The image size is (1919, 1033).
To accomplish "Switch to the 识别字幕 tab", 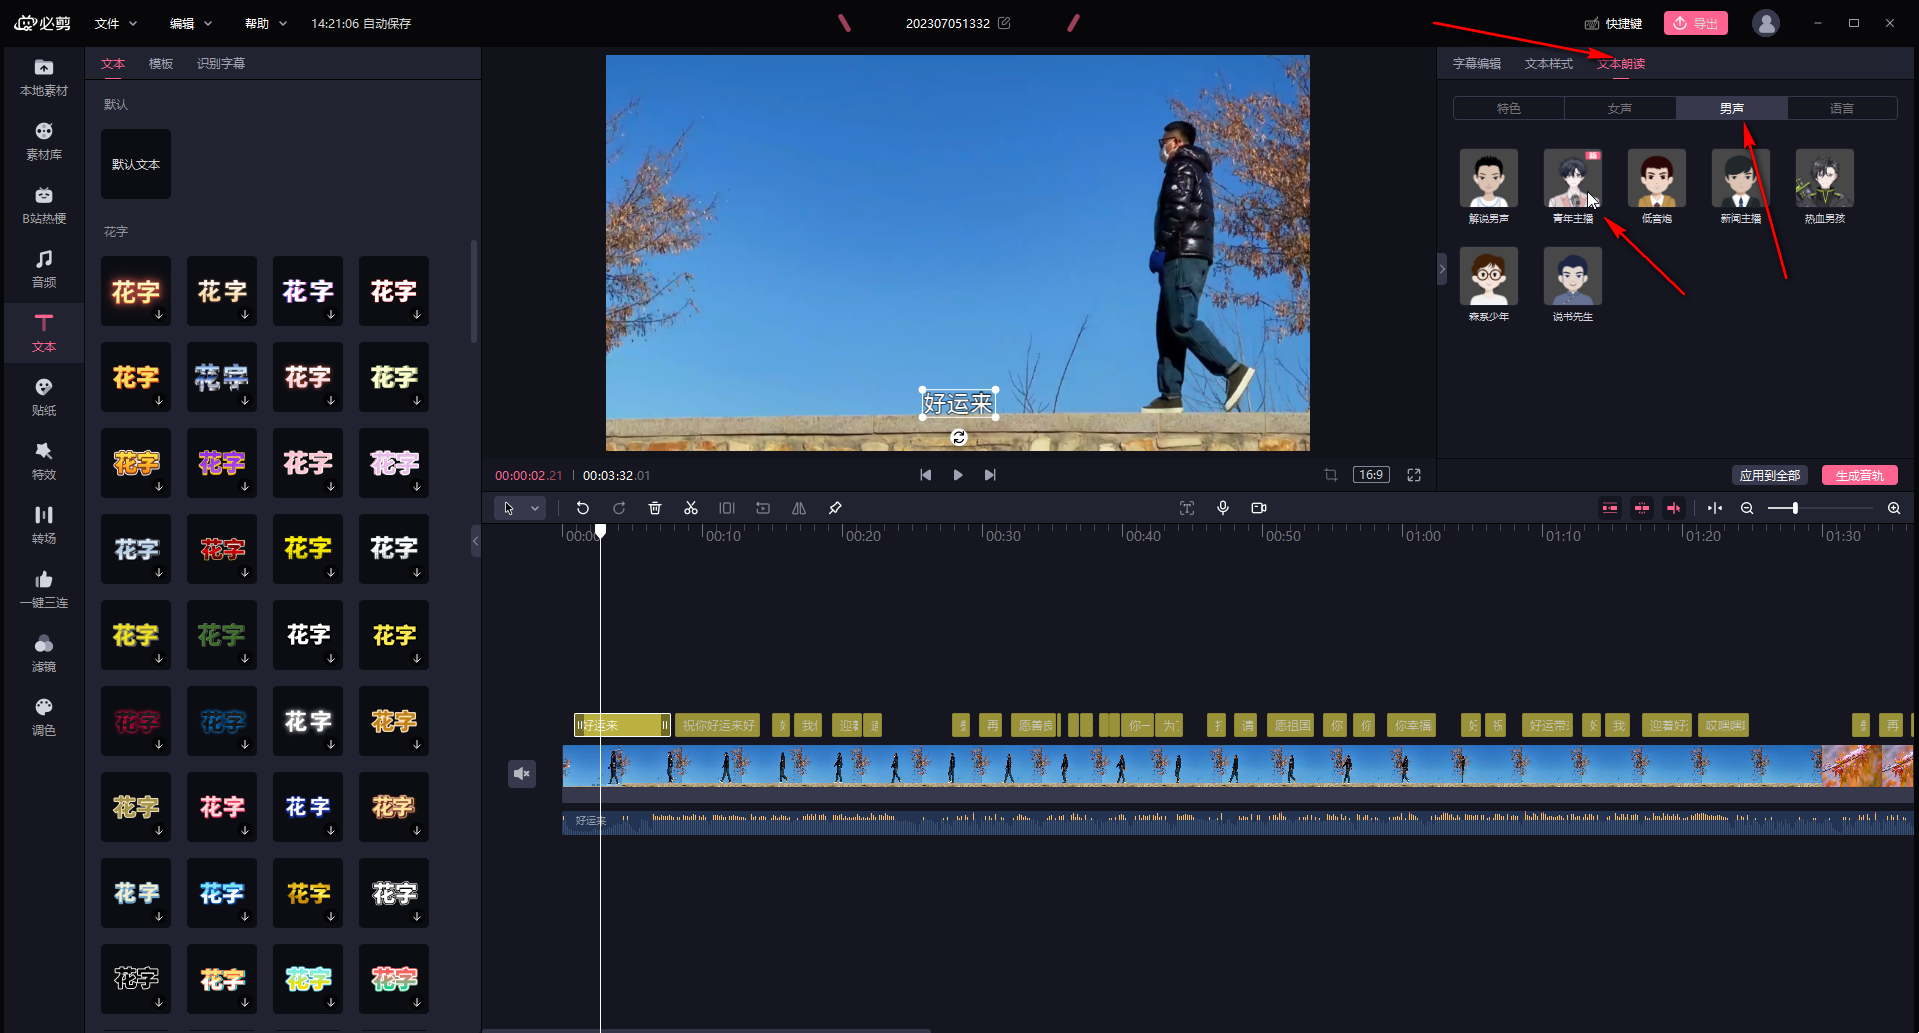I will 221,63.
